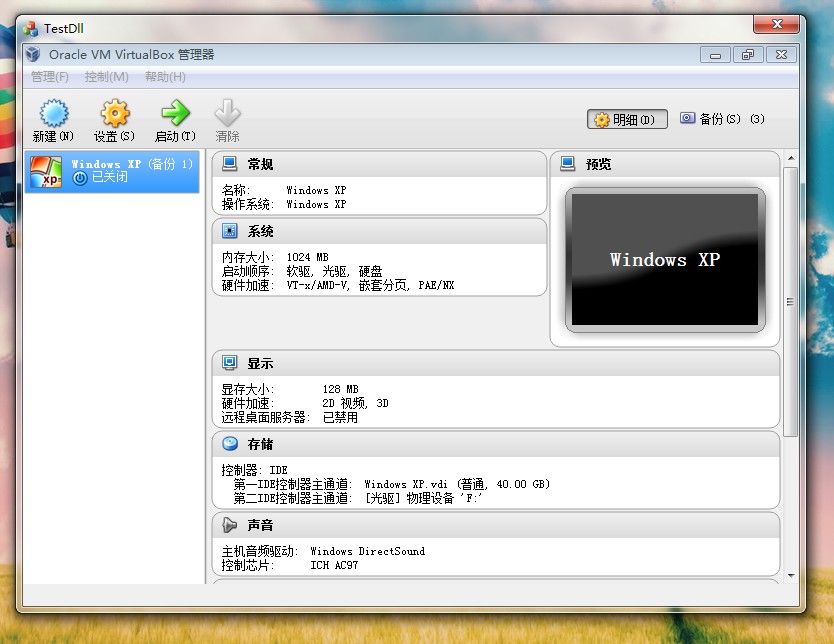Click the New (新建) machine icon

(54, 113)
